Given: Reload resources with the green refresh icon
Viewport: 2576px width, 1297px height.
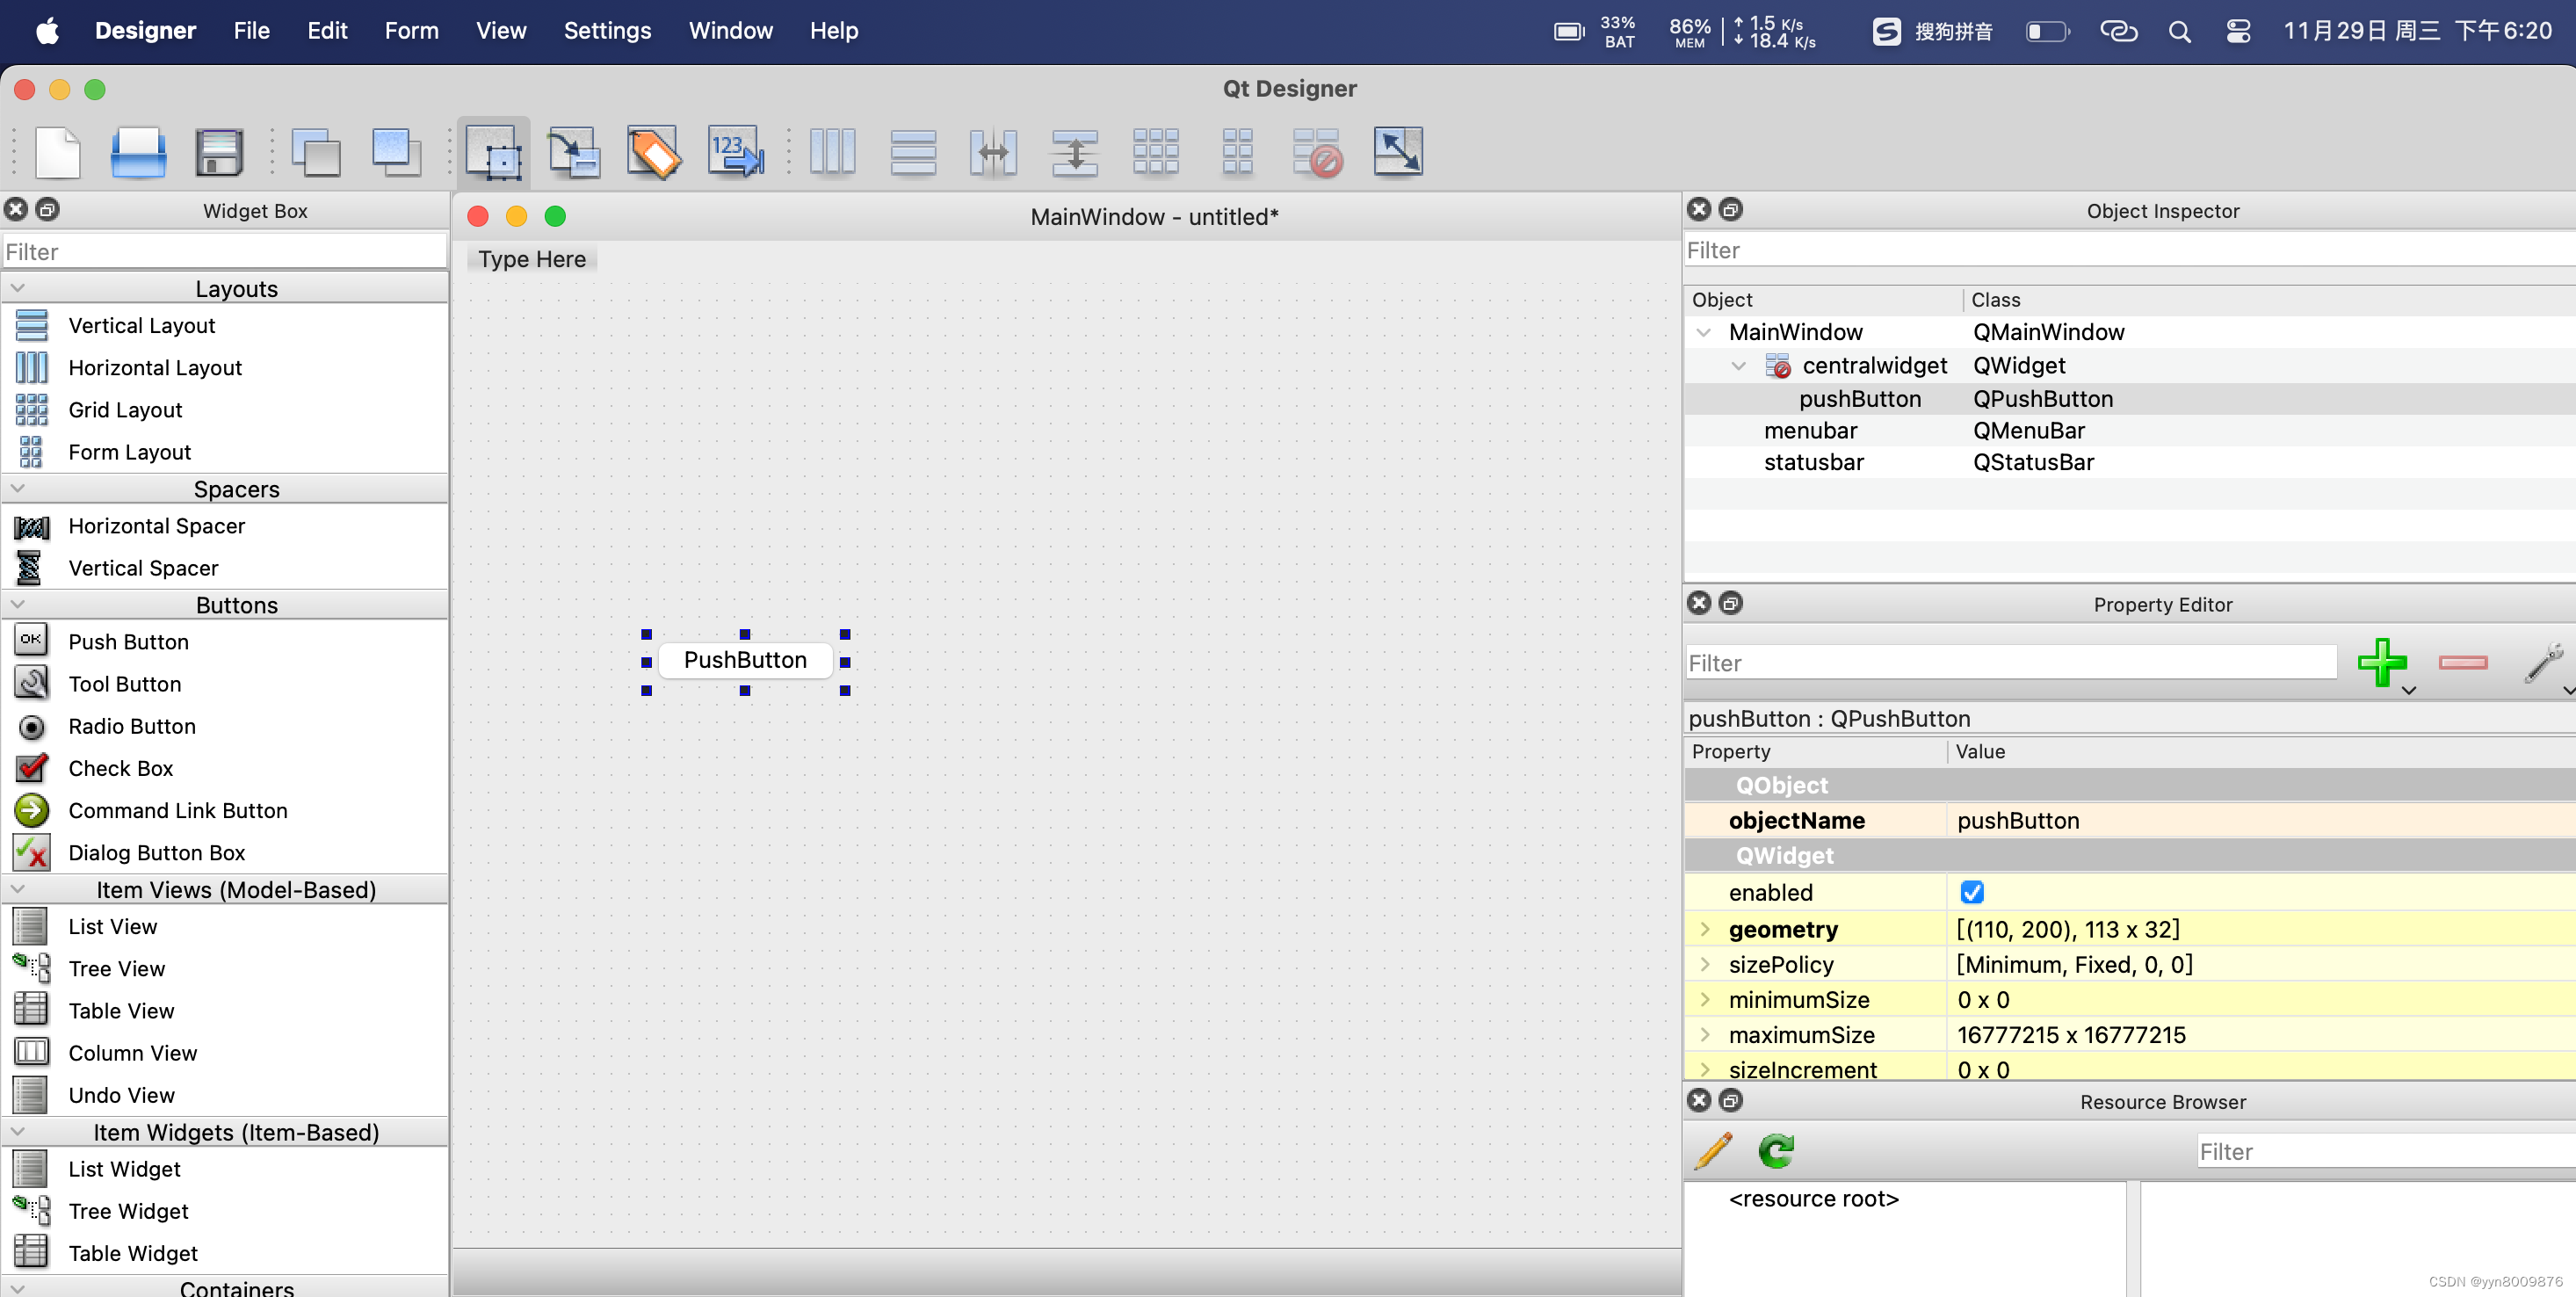Looking at the screenshot, I should [x=1776, y=1151].
